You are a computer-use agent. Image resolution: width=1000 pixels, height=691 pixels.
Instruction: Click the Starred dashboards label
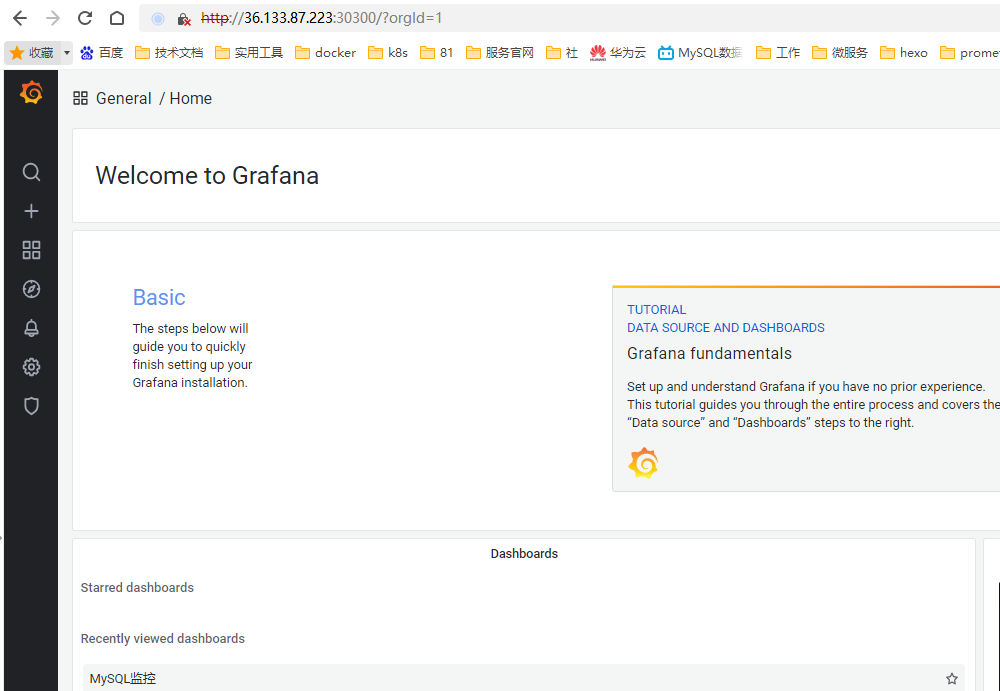pos(137,588)
